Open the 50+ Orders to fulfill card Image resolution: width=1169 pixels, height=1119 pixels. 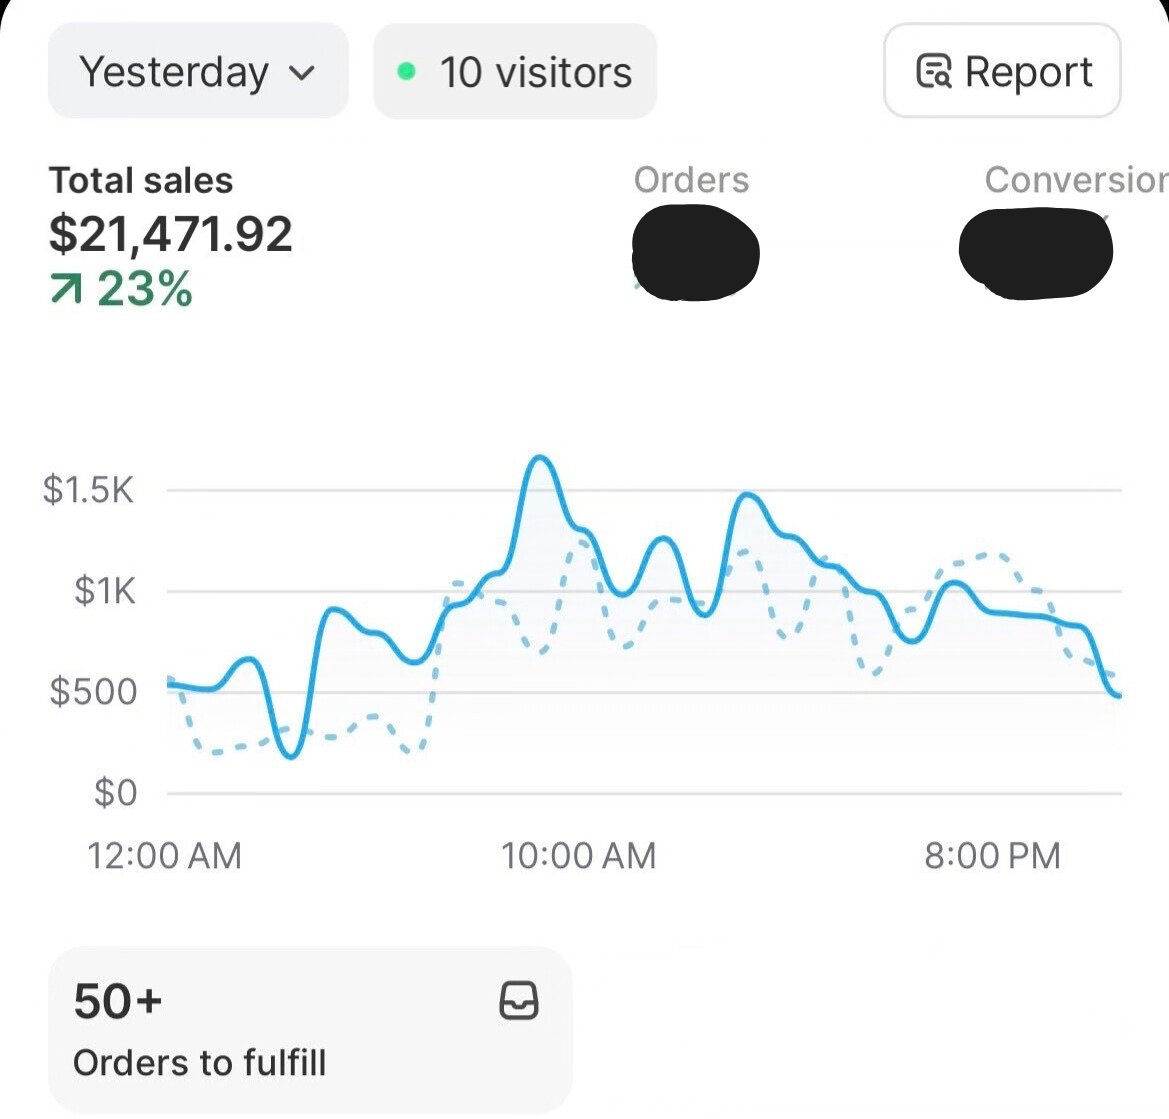[309, 1030]
